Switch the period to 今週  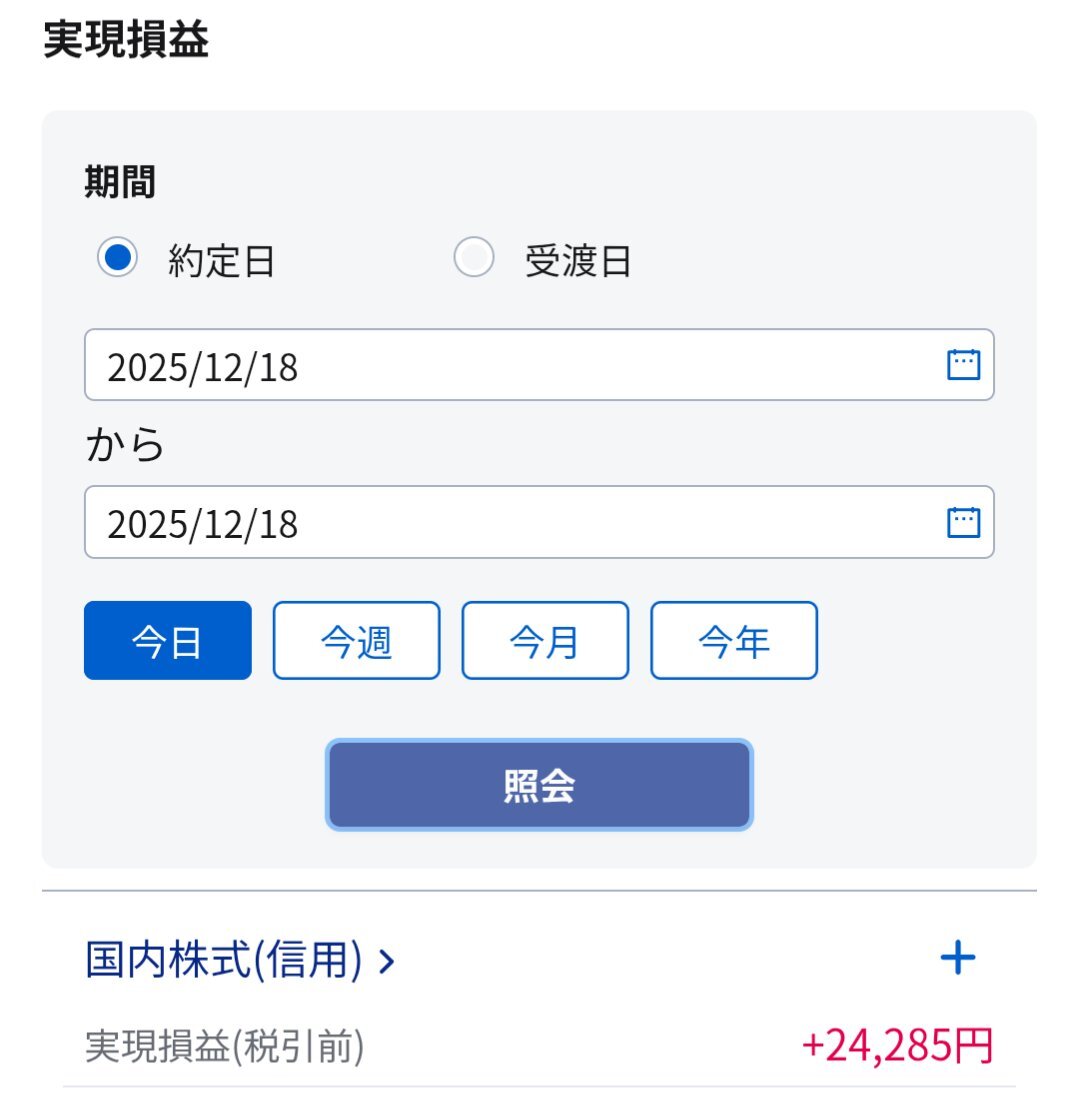pos(356,641)
